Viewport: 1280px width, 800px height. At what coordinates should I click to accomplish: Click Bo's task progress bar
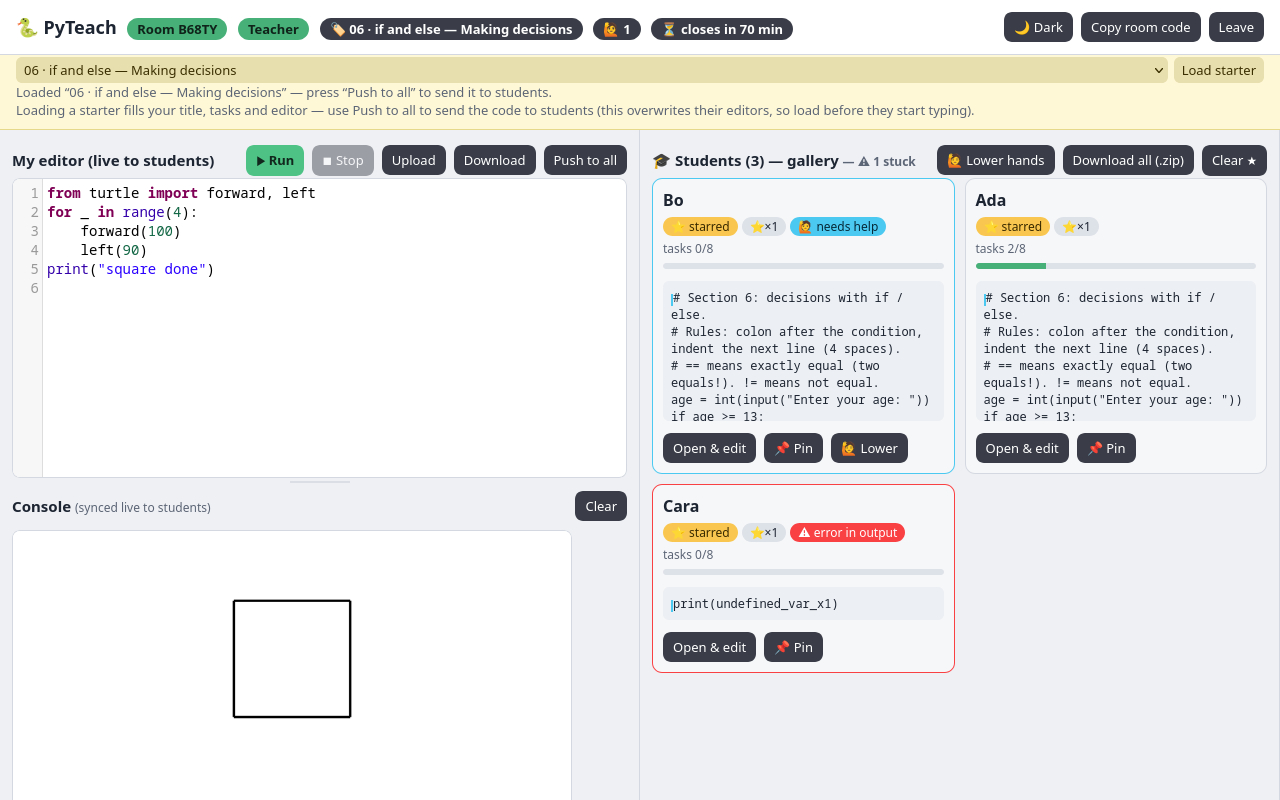click(803, 266)
